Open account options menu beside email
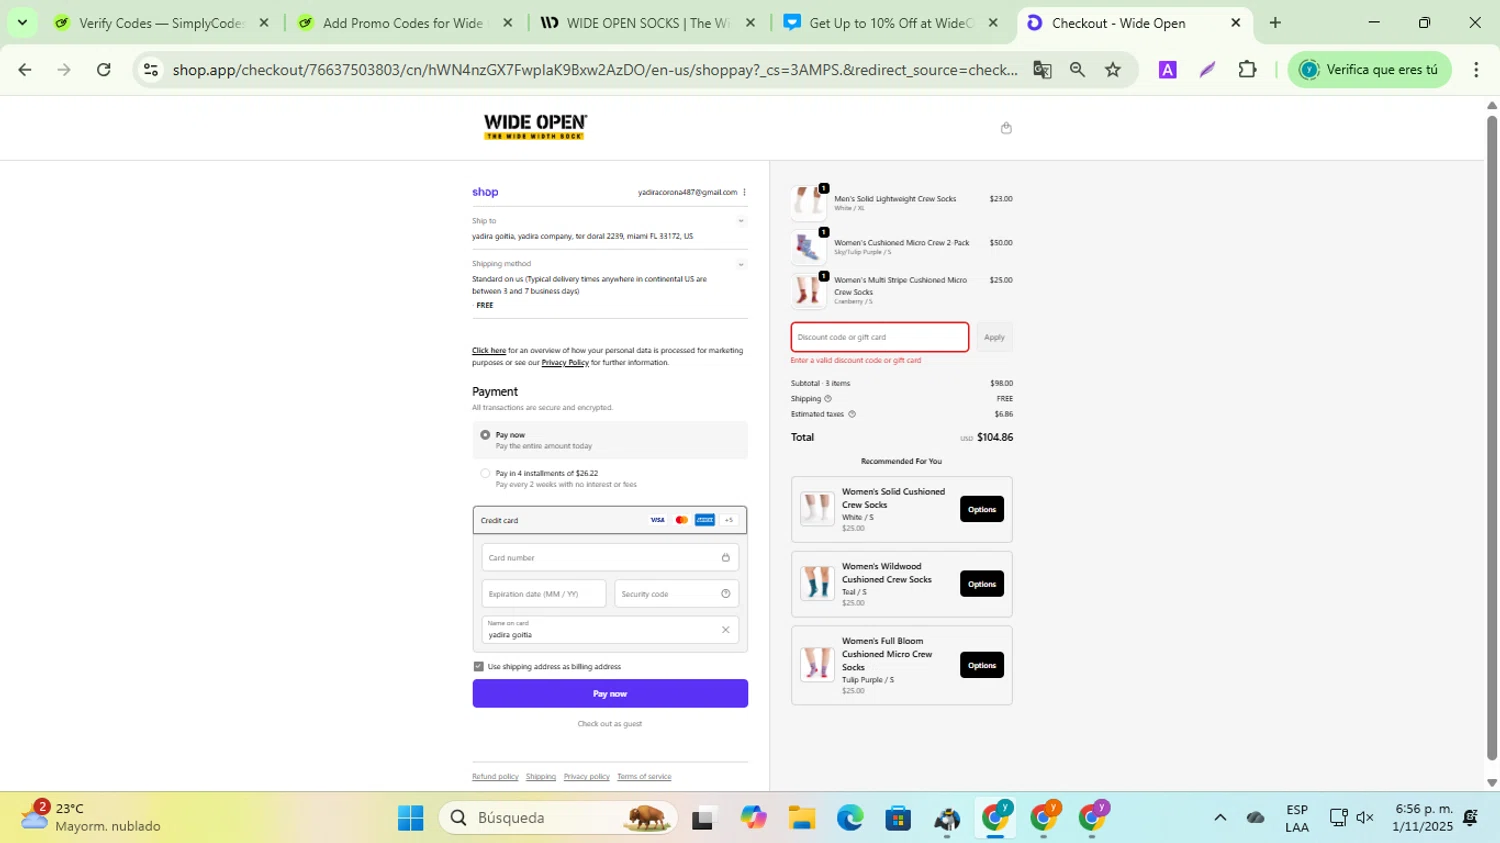Viewport: 1500px width, 843px height. coord(744,192)
